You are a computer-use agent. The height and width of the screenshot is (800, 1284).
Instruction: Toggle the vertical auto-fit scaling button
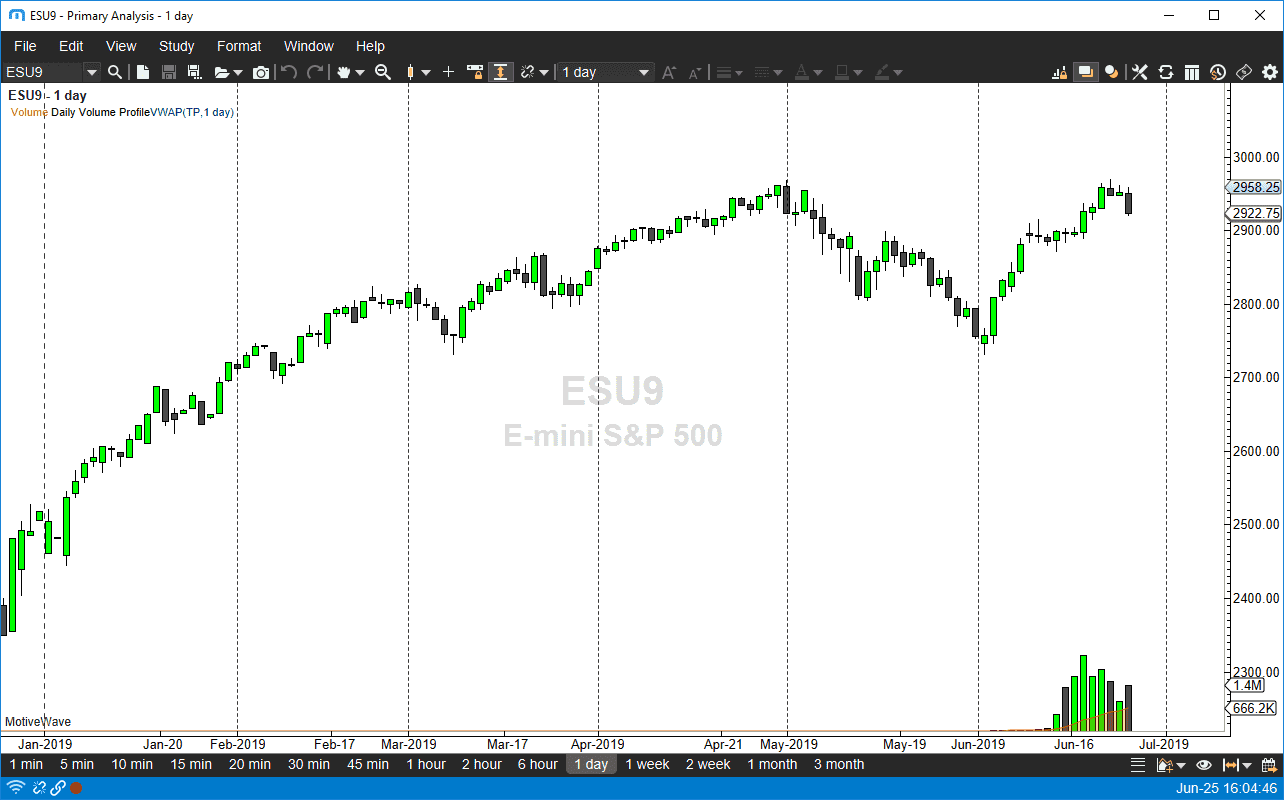tap(501, 72)
